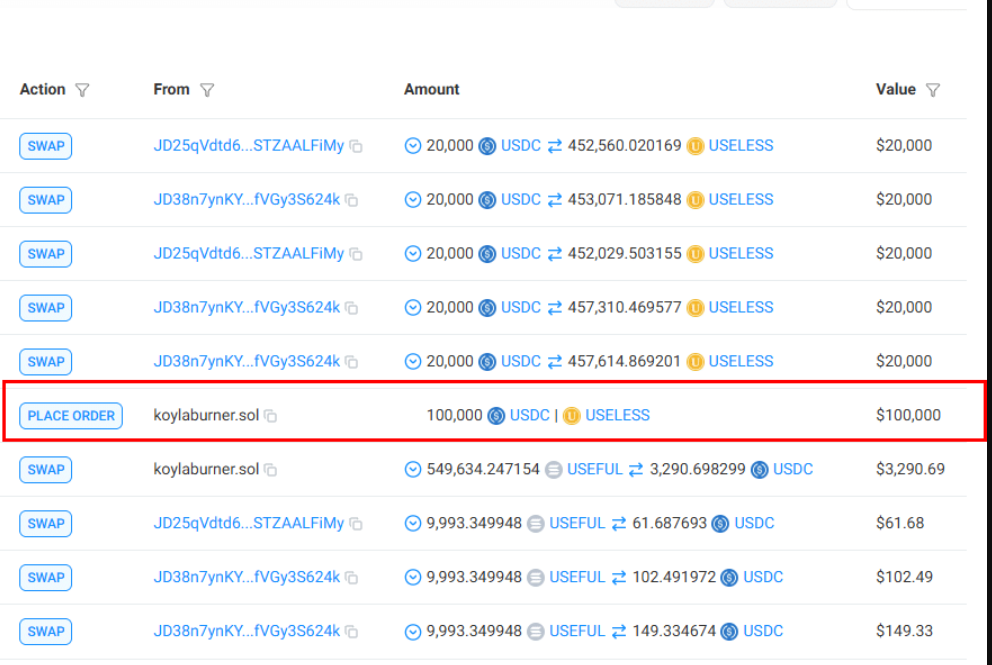Click USEFUL token icon beside 549,634.247154
992x665 pixels.
coord(554,469)
